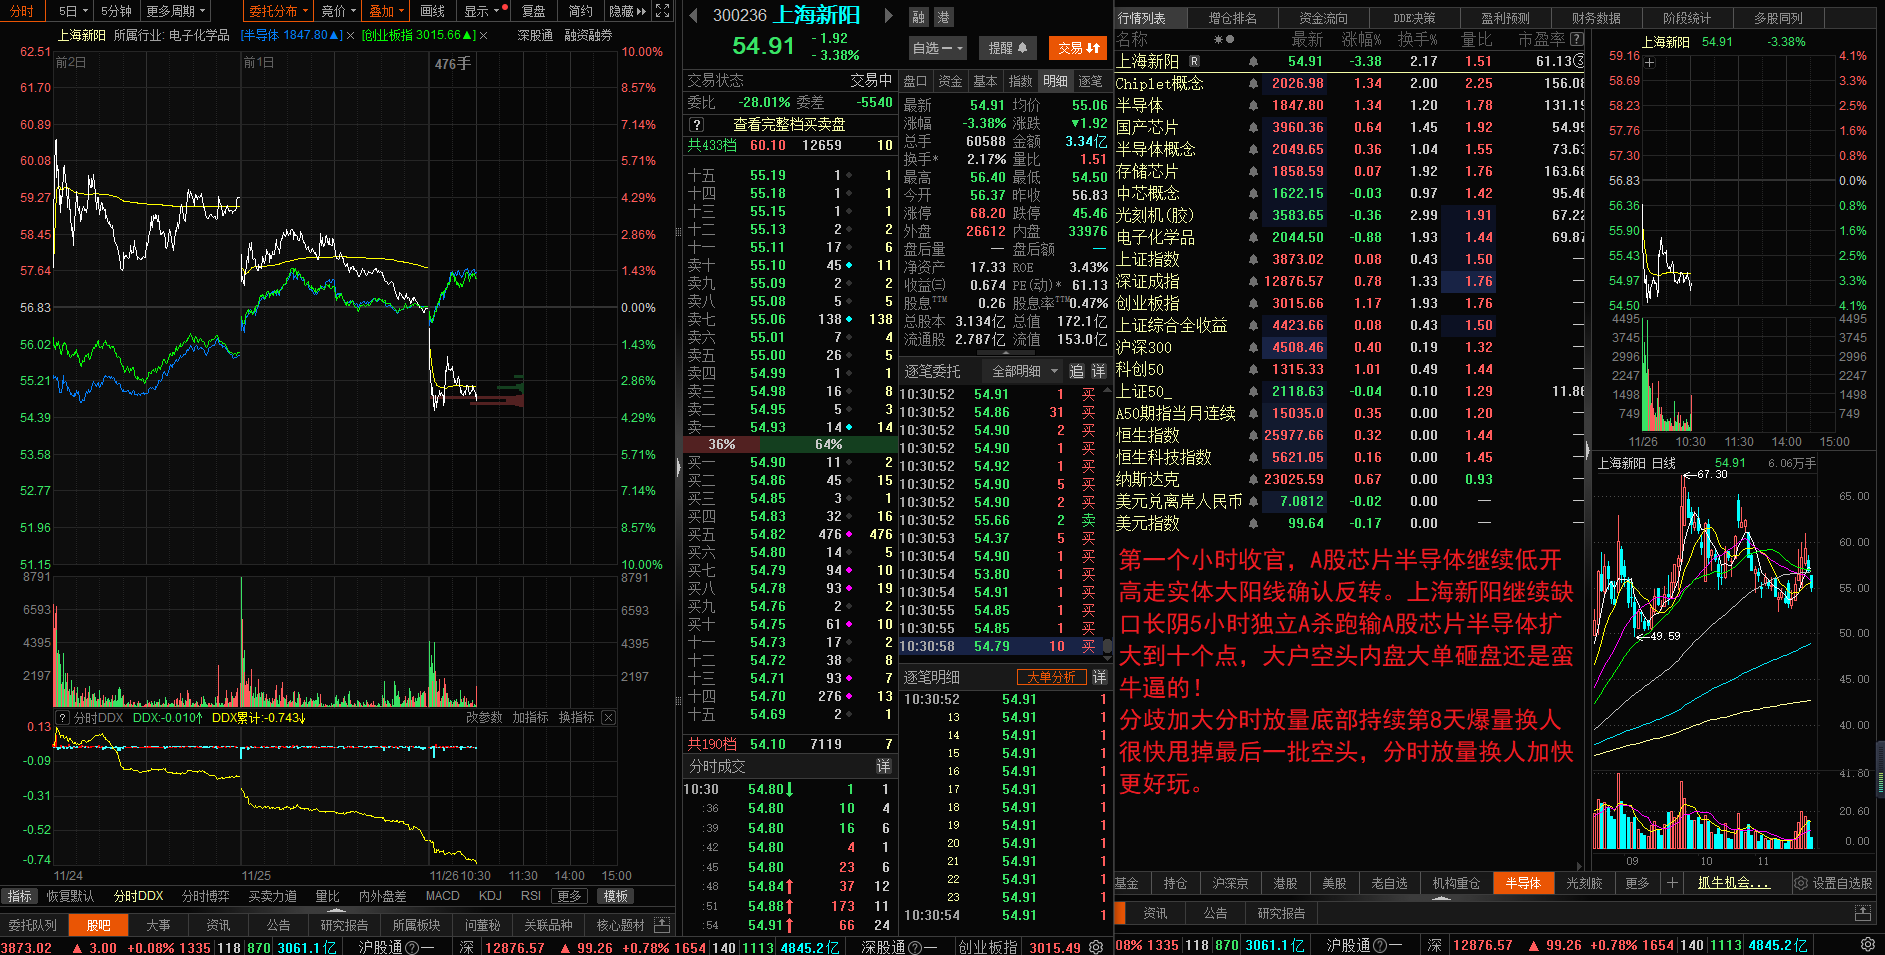Remove 创业板指 overlay with its X
Image resolution: width=1885 pixels, height=955 pixels.
(484, 35)
